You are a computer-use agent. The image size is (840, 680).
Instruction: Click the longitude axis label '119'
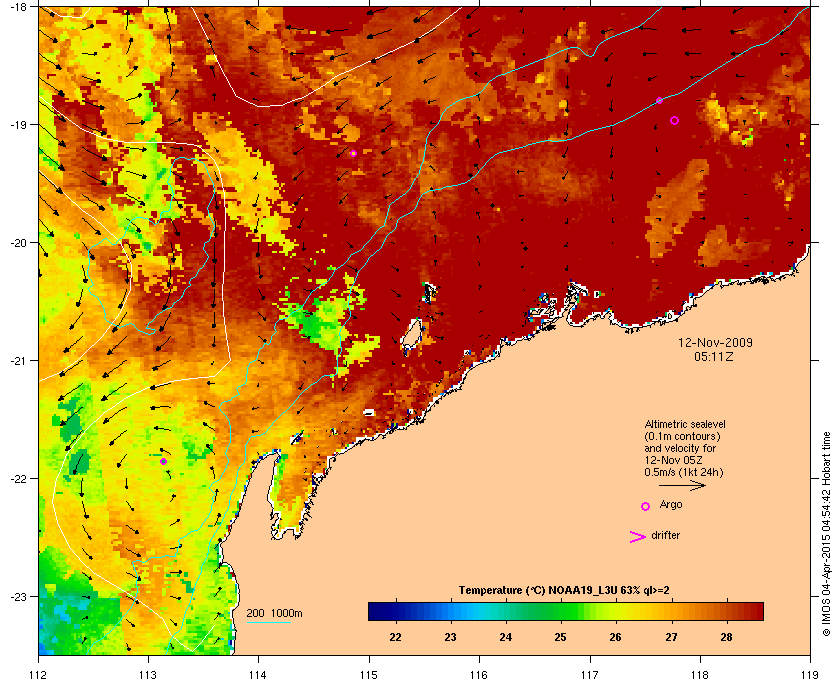[810, 675]
